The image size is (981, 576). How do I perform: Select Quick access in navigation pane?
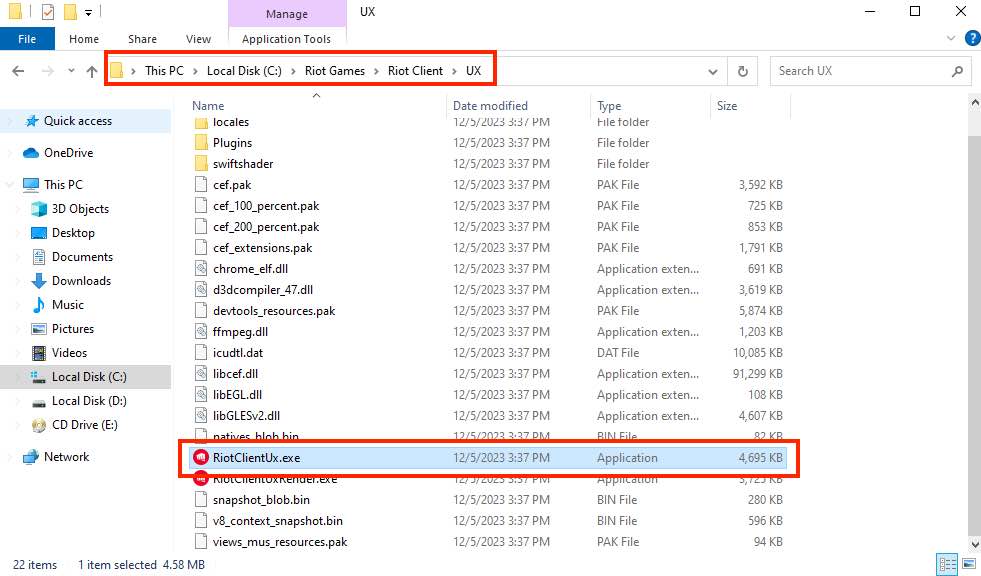pyautogui.click(x=78, y=121)
